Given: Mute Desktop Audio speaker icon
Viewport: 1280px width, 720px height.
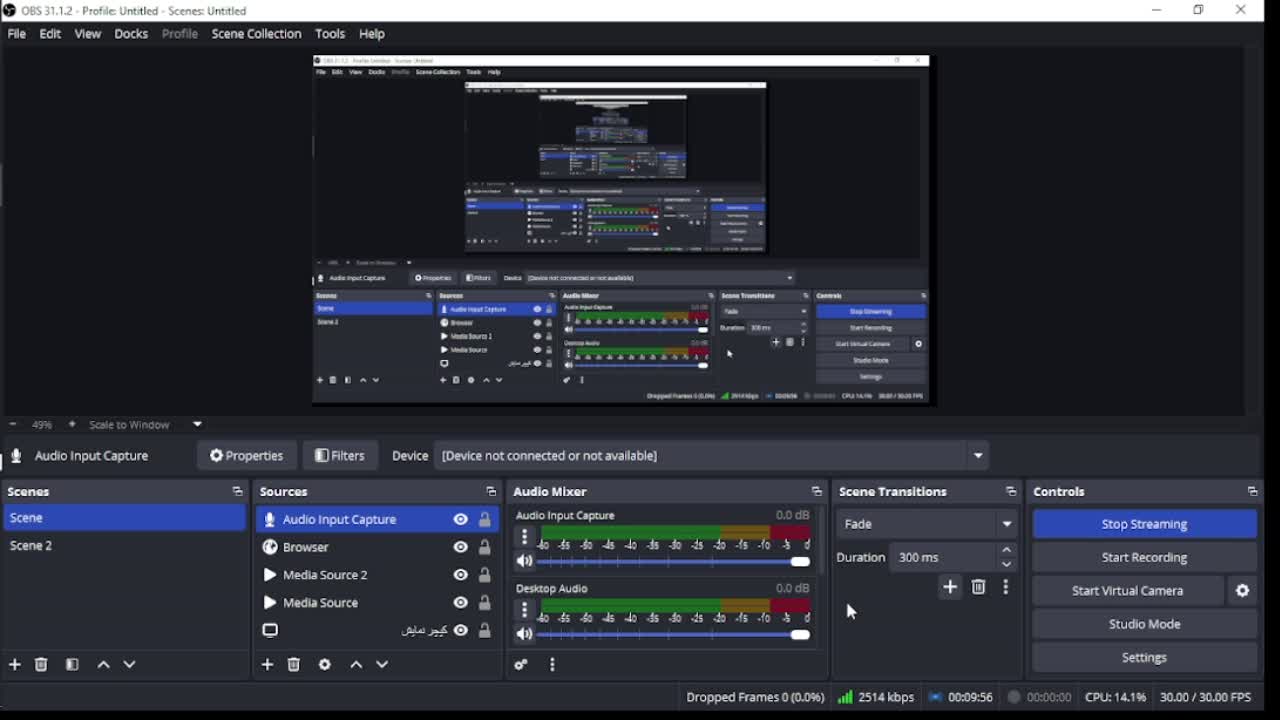Looking at the screenshot, I should tap(524, 634).
